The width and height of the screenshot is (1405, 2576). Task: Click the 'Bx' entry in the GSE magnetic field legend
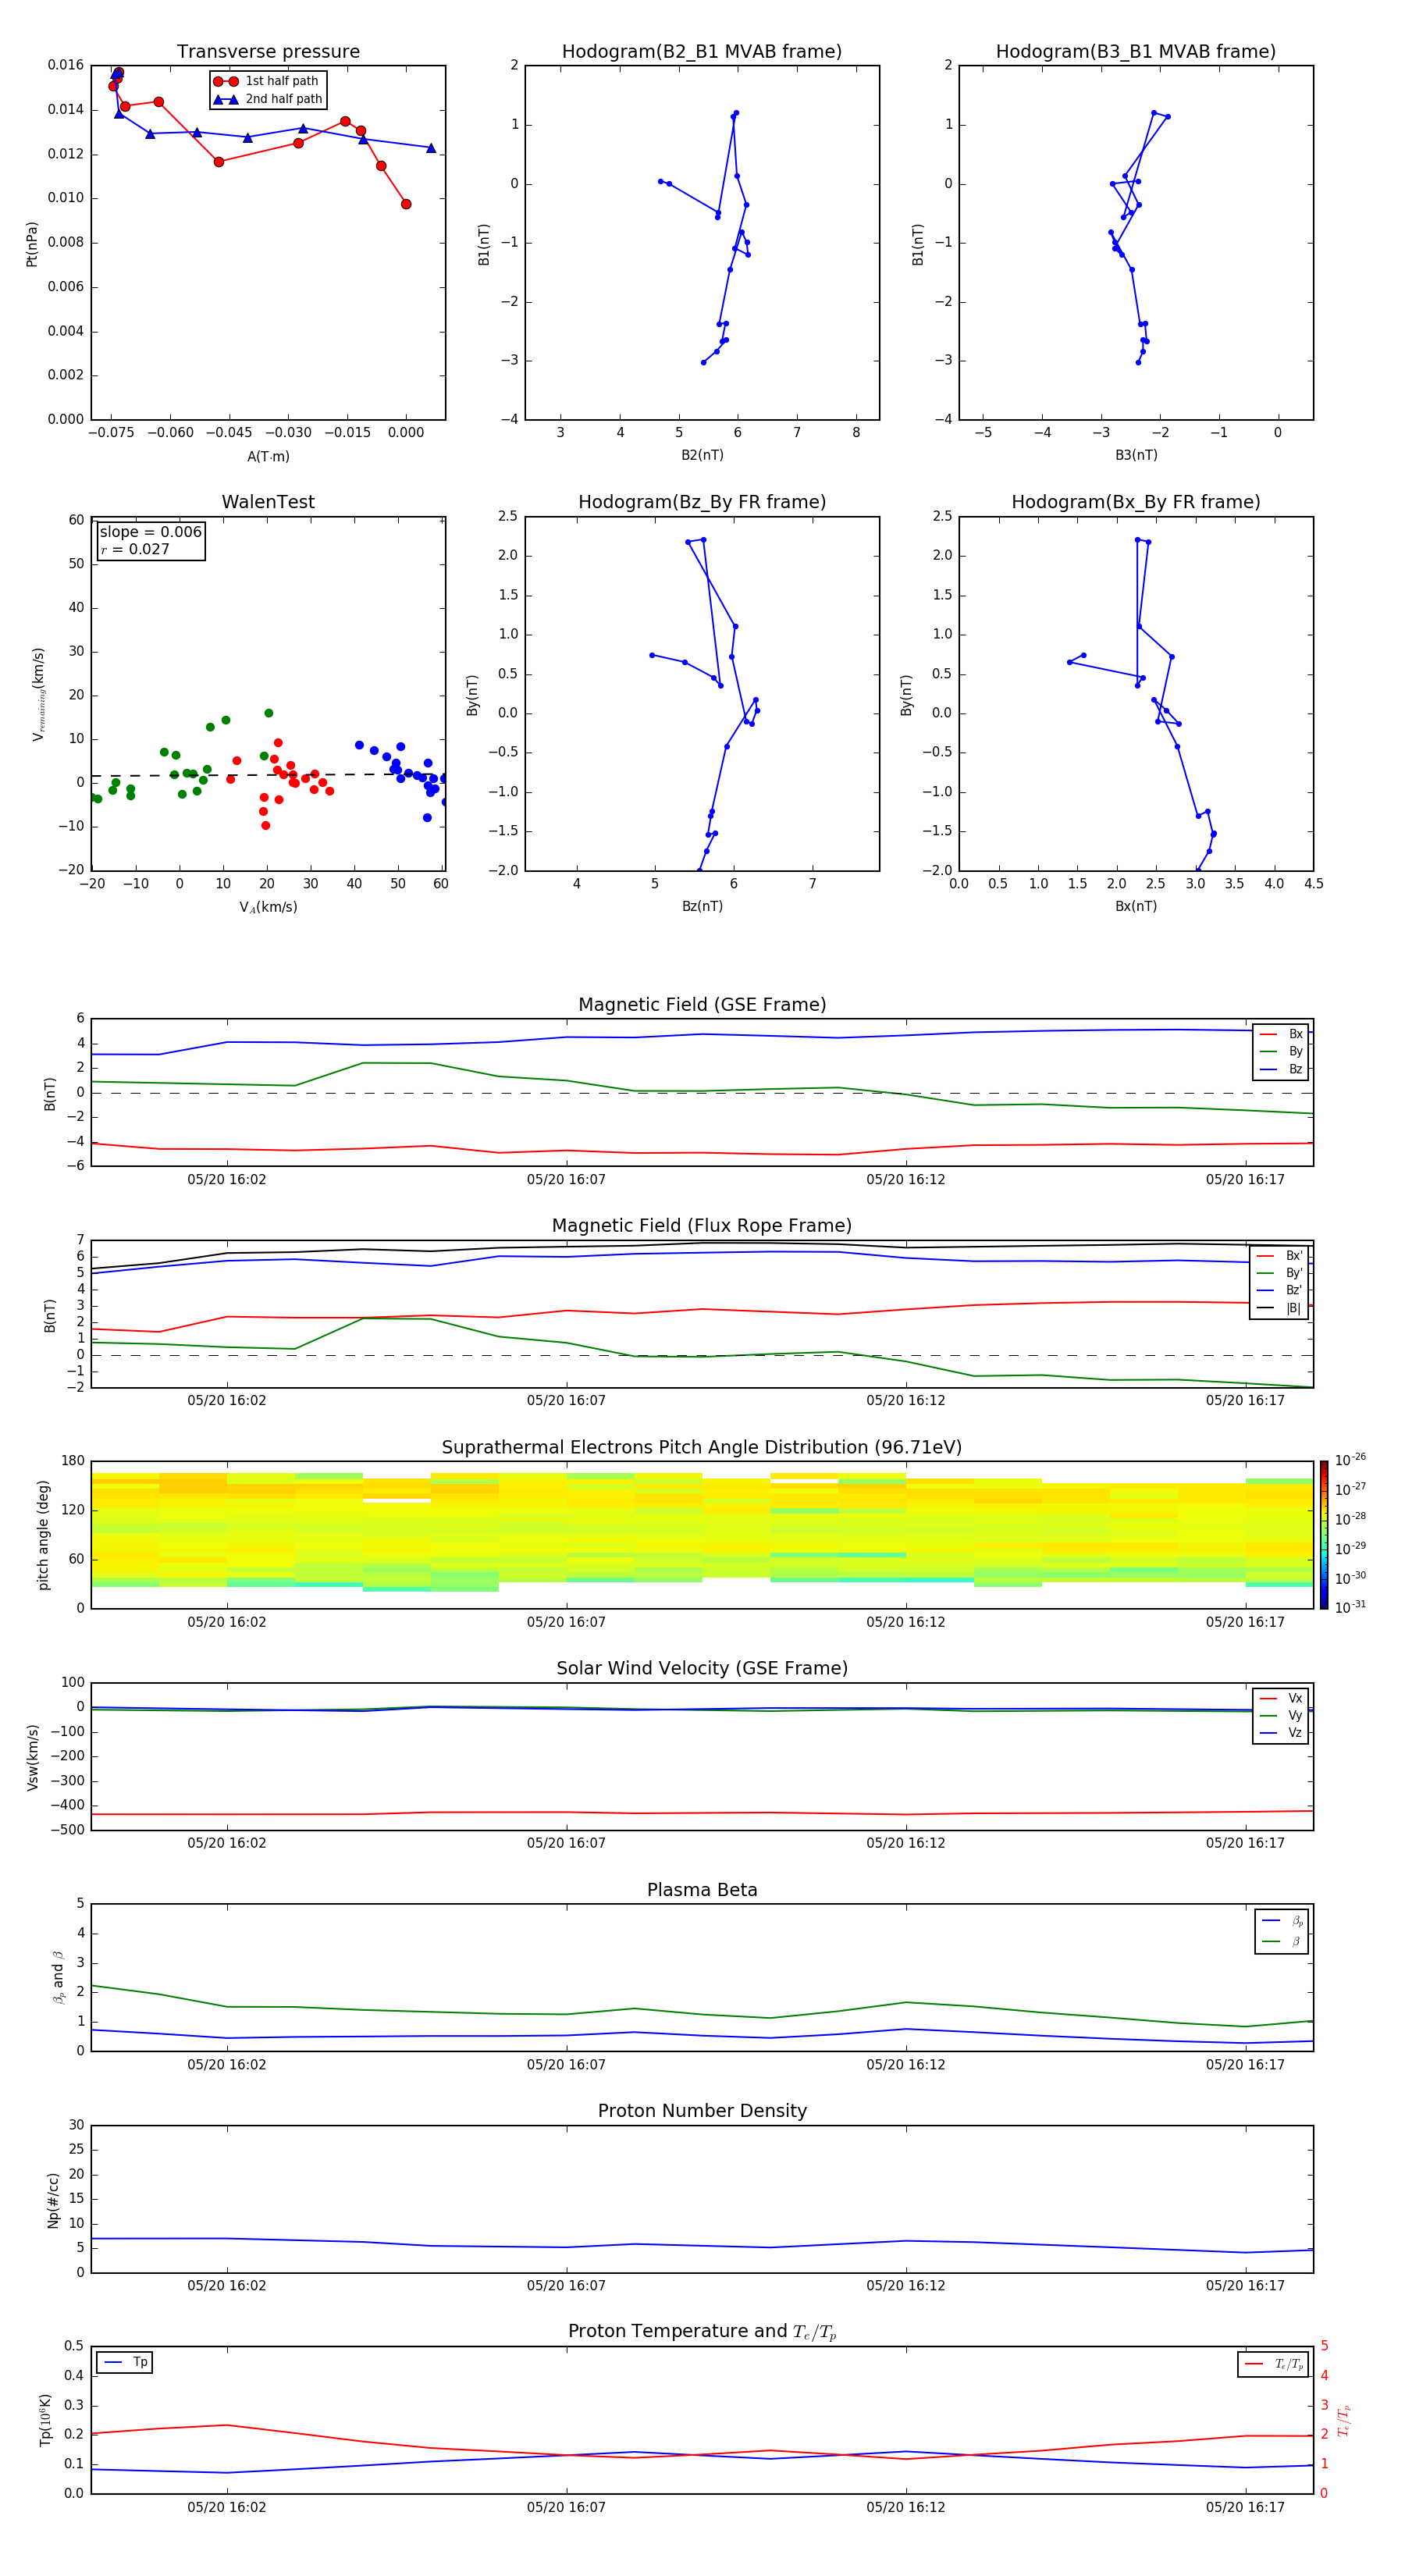(1282, 1034)
